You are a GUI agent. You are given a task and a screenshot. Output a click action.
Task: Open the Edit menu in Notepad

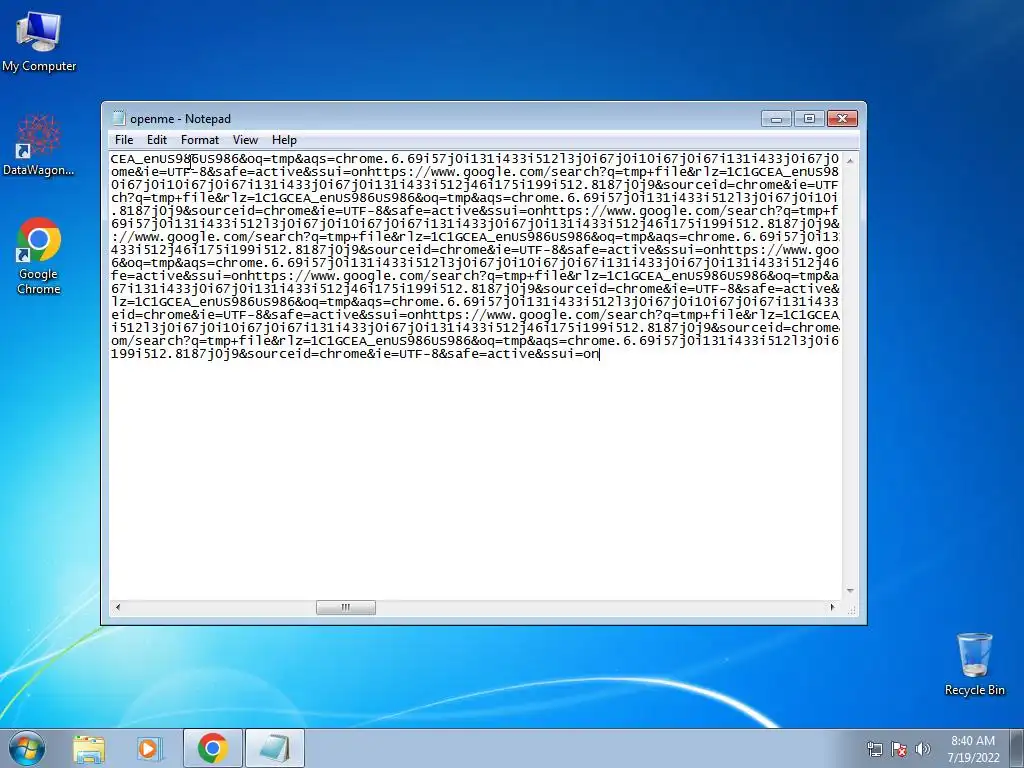[x=156, y=140]
